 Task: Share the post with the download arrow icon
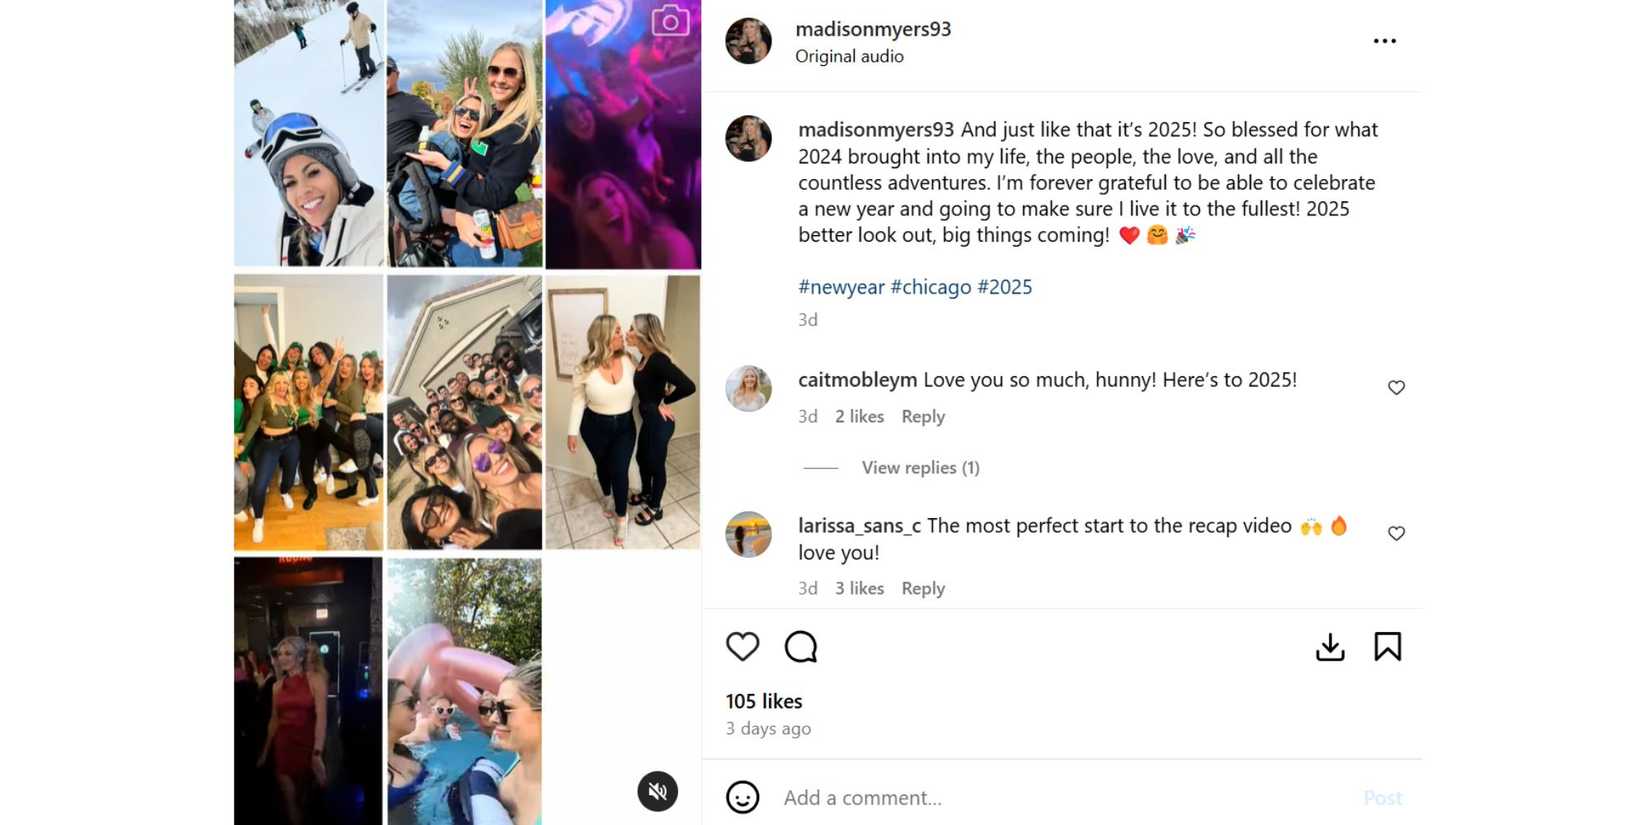tap(1330, 646)
